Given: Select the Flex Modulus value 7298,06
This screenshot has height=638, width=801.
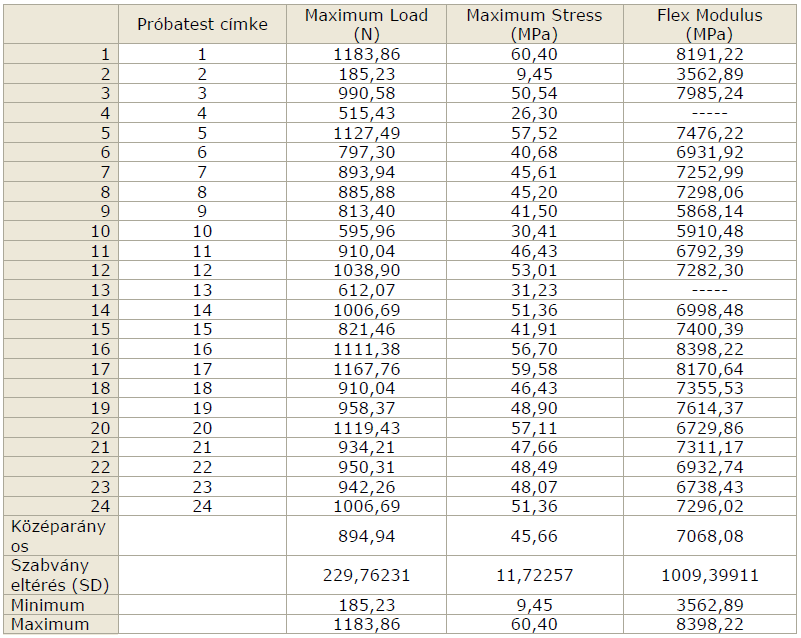Looking at the screenshot, I should click(x=710, y=192).
